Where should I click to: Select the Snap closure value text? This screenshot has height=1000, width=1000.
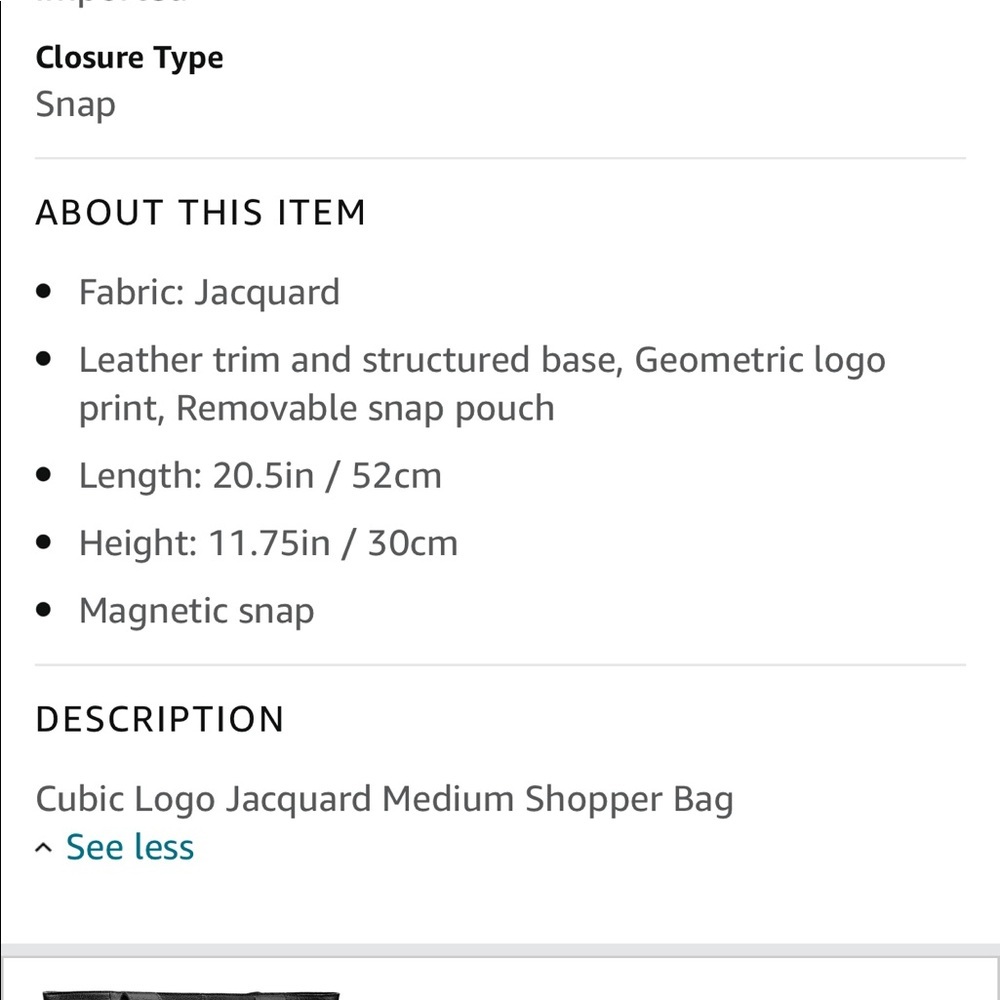point(75,104)
